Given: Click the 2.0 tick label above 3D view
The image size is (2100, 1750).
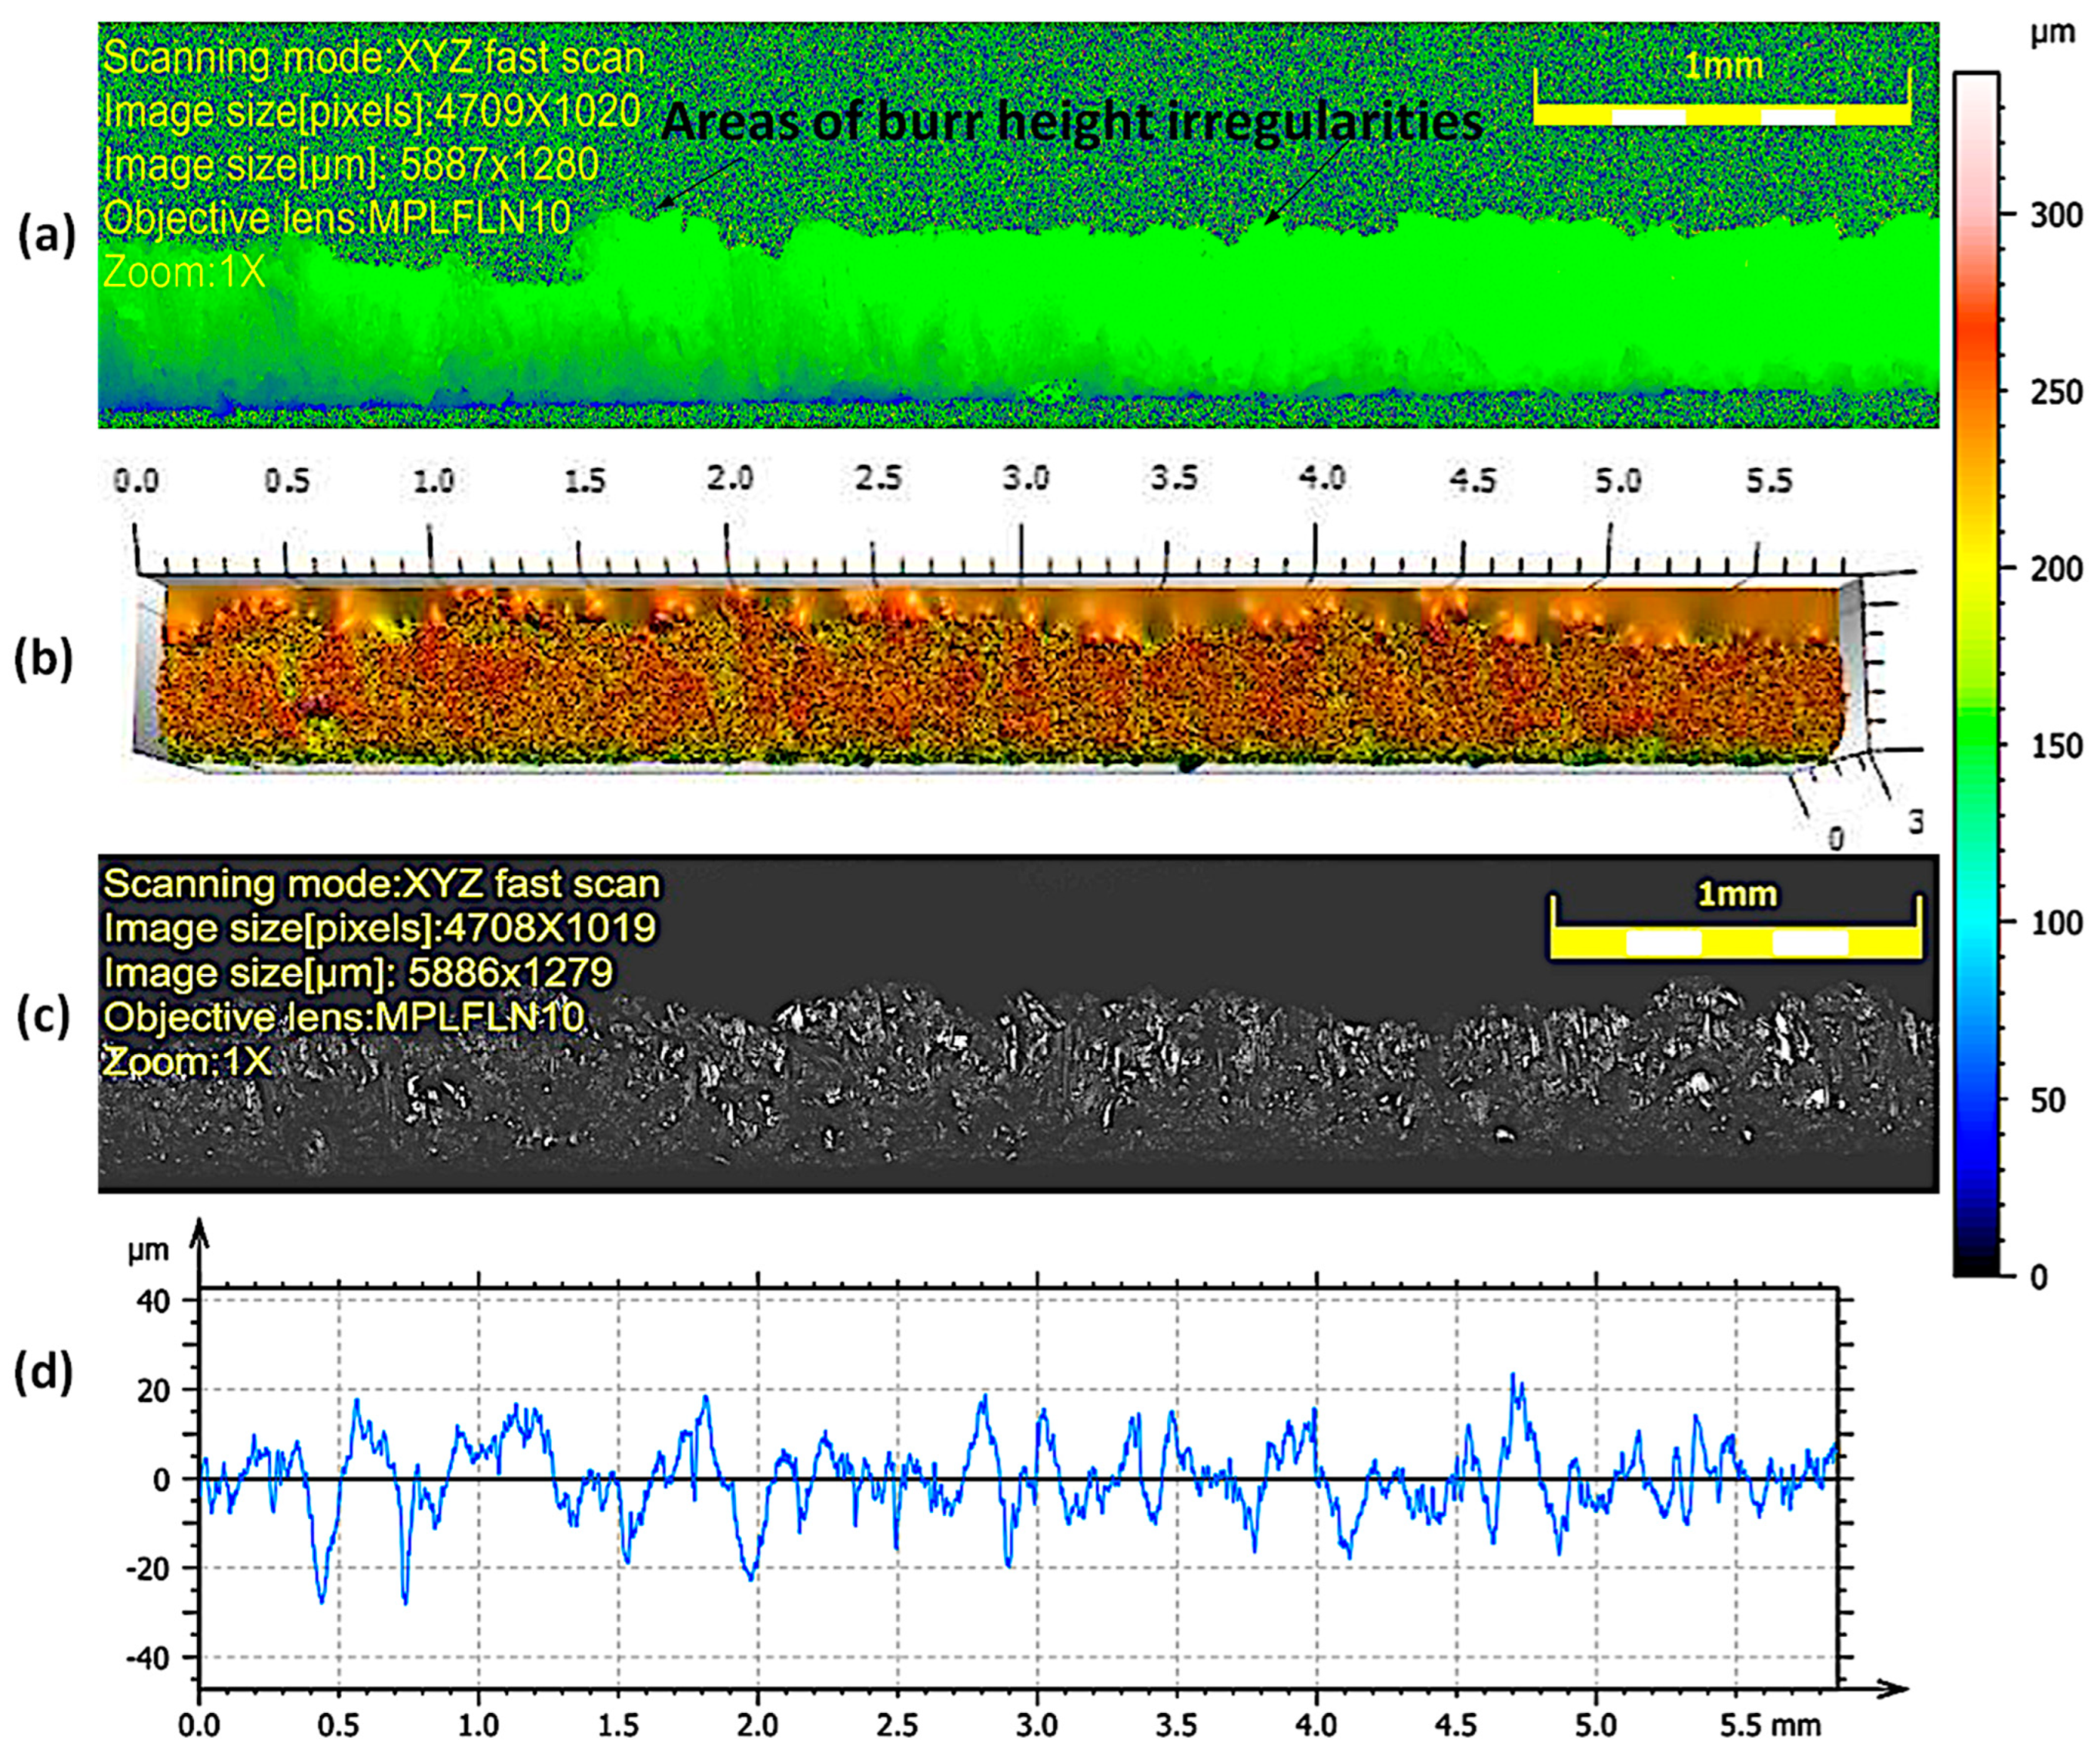Looking at the screenshot, I should 729,479.
